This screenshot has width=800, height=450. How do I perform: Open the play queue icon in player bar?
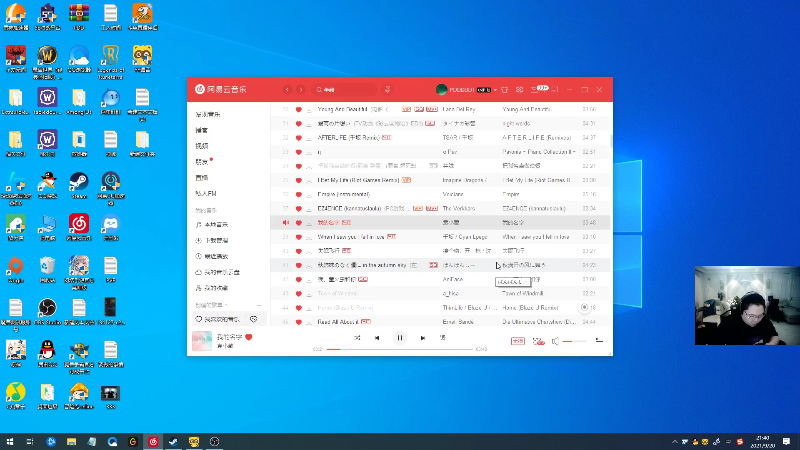(x=599, y=341)
